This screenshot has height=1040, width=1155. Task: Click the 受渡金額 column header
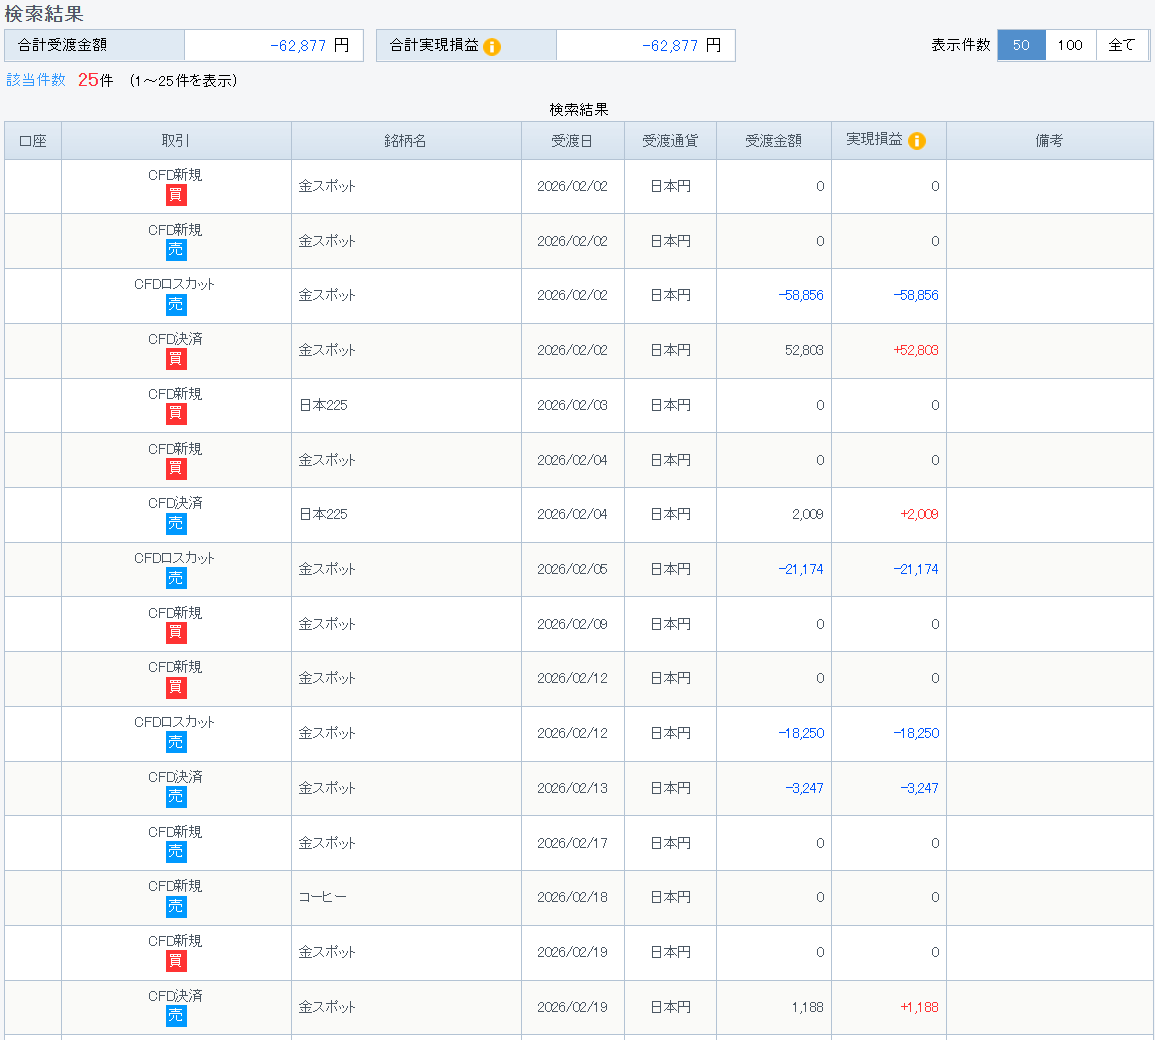(773, 141)
